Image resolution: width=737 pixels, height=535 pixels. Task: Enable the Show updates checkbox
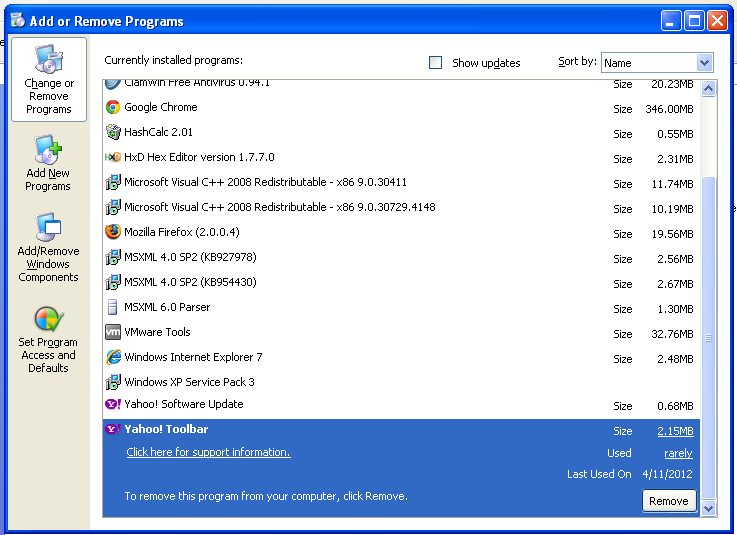point(436,63)
